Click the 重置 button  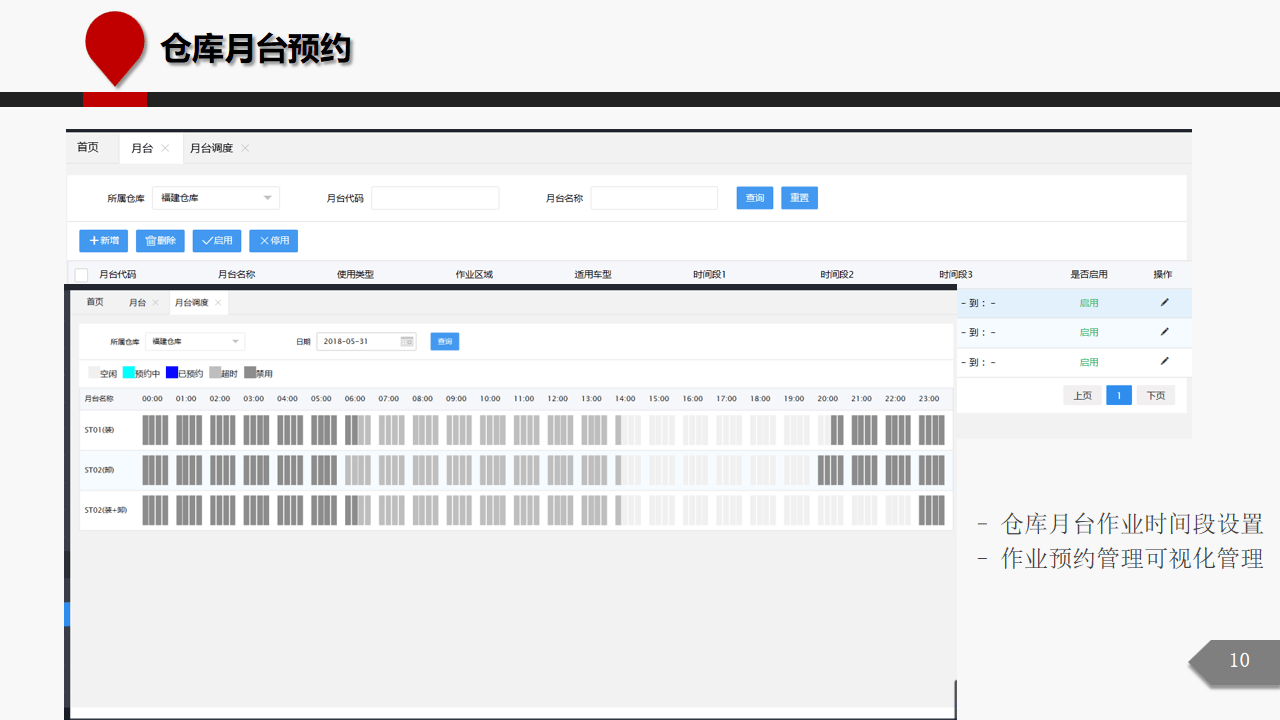pyautogui.click(x=800, y=198)
